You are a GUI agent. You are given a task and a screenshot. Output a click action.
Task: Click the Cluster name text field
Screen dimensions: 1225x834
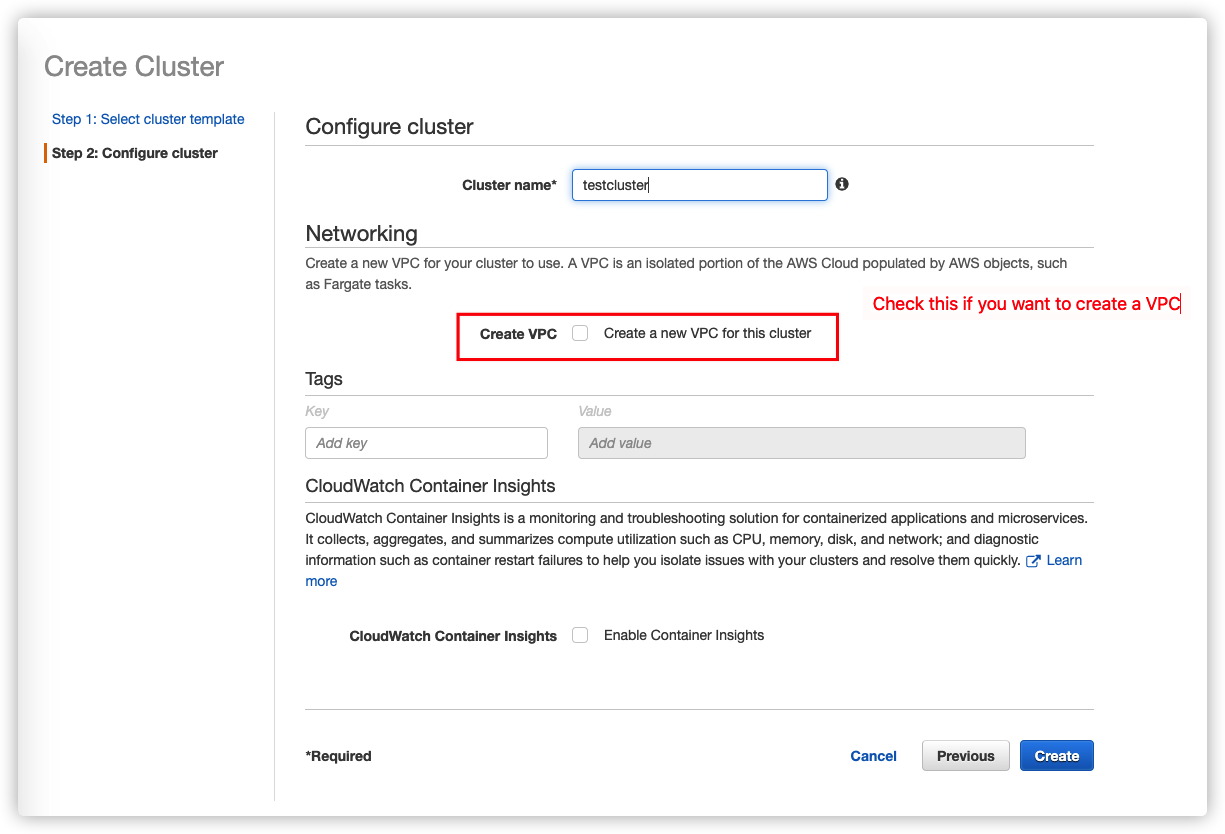click(699, 185)
